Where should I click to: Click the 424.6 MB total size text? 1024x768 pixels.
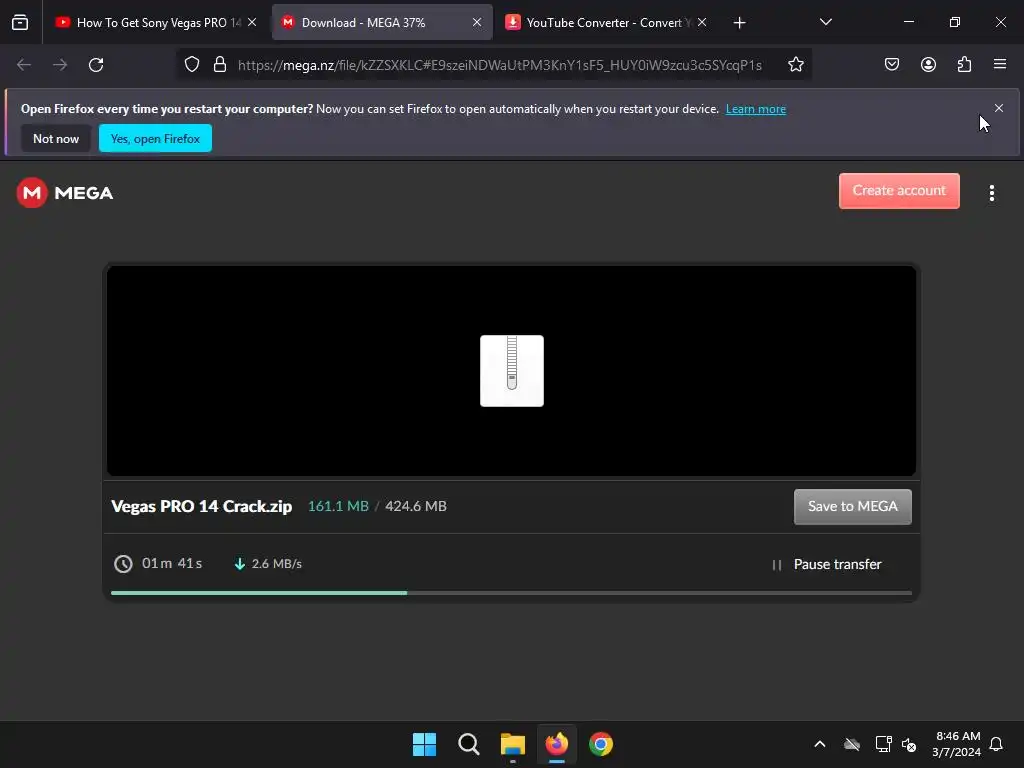tap(416, 506)
